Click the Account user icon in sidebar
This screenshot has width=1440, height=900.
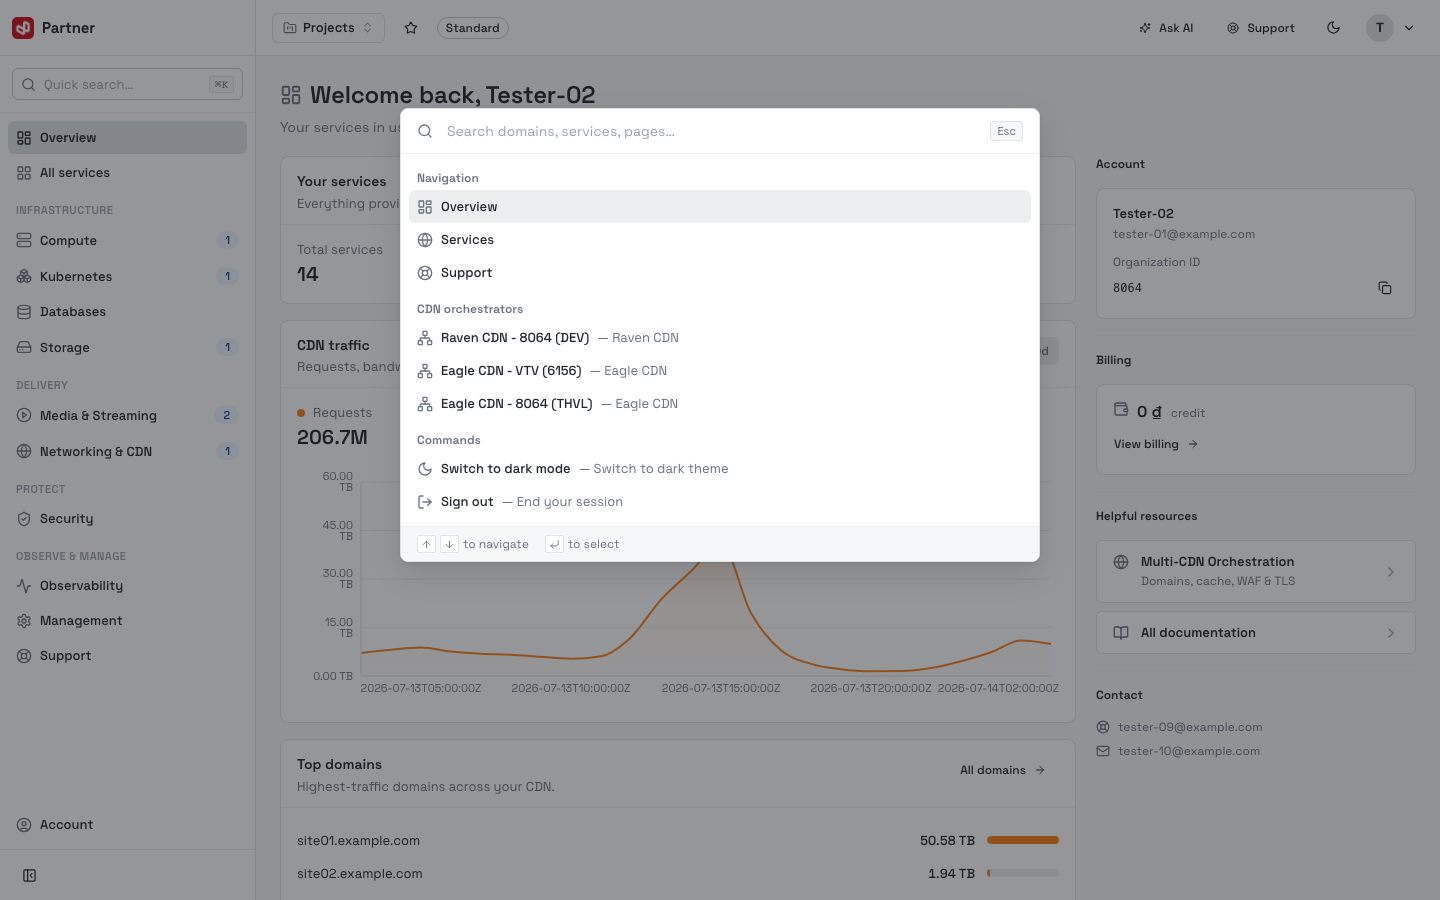click(24, 825)
